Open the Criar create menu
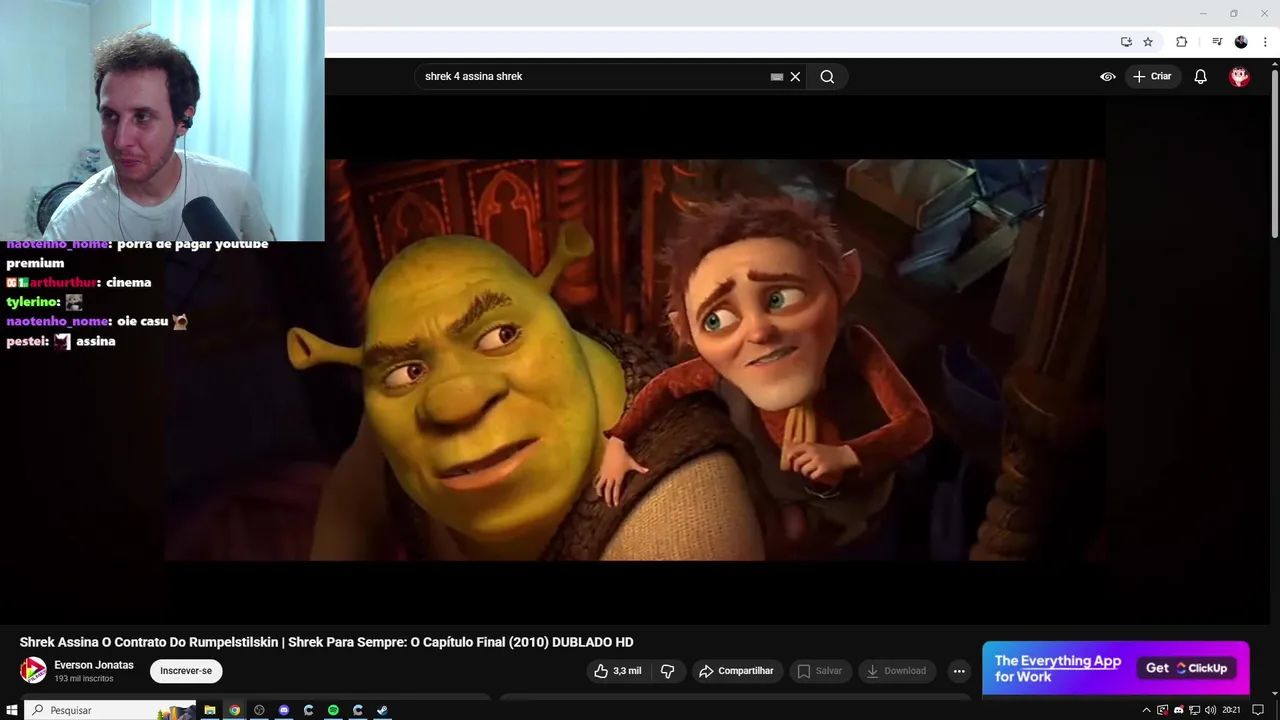 click(x=1152, y=77)
